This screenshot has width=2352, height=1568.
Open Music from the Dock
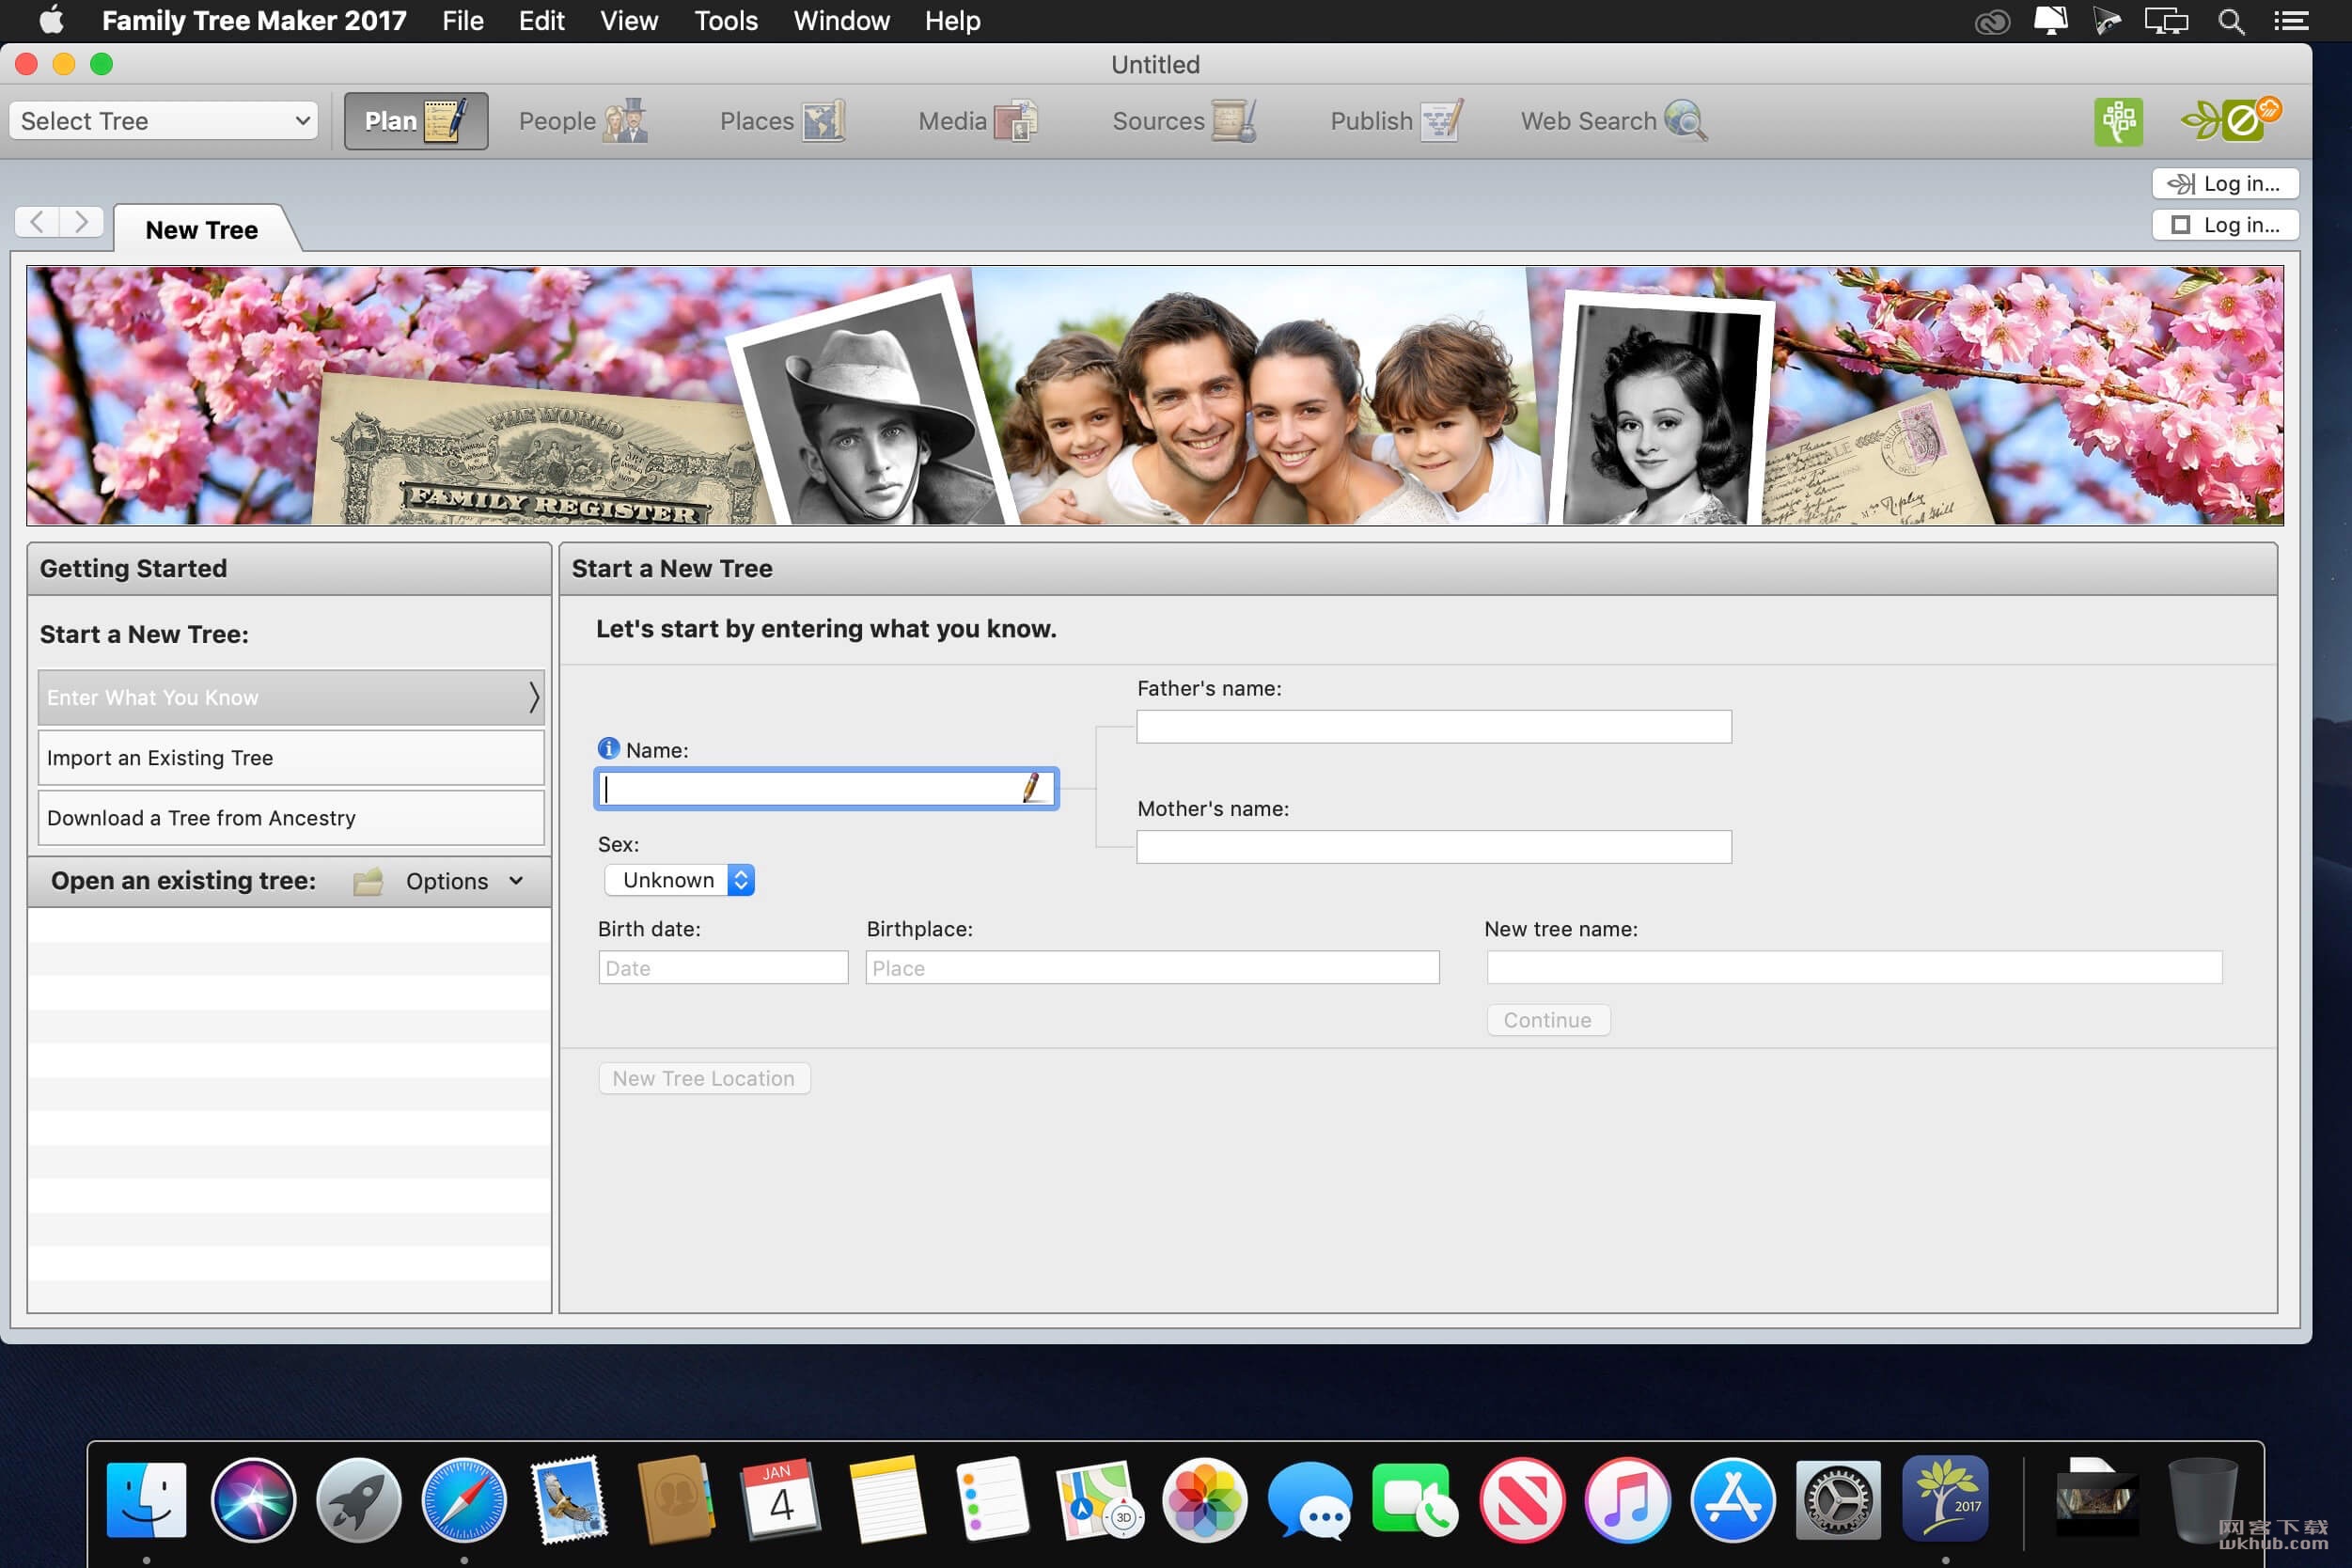tap(1628, 1500)
